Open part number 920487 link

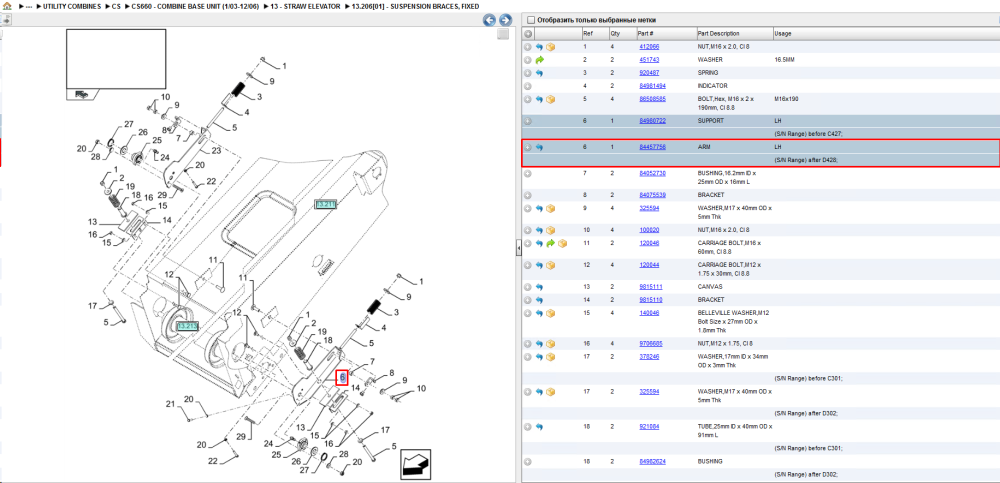(x=649, y=73)
